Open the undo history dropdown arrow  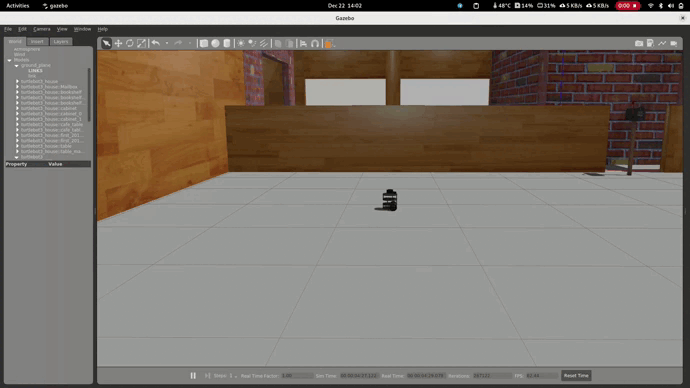click(x=167, y=43)
